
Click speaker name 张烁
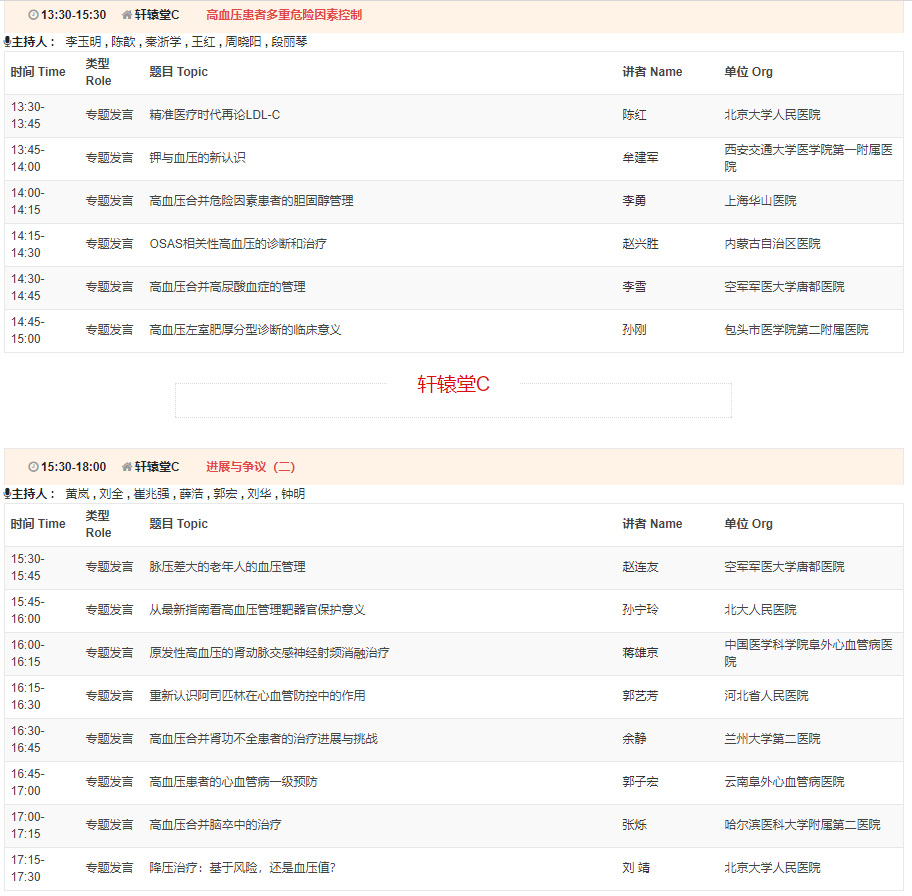coord(634,826)
